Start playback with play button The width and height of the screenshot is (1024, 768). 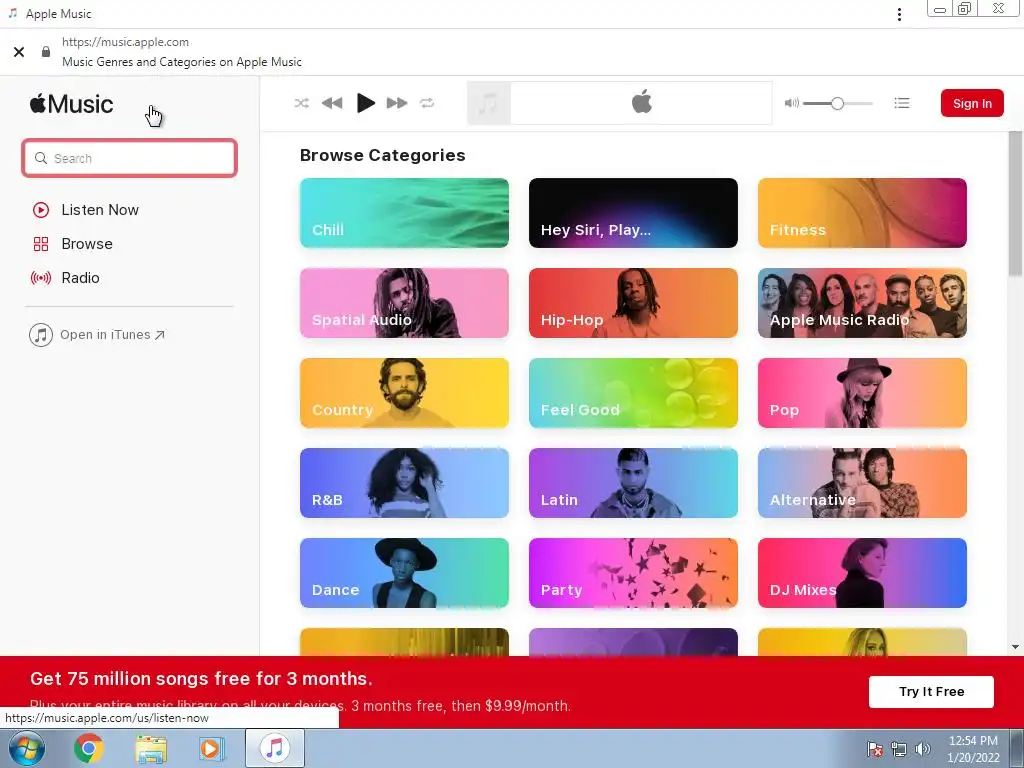(x=366, y=103)
